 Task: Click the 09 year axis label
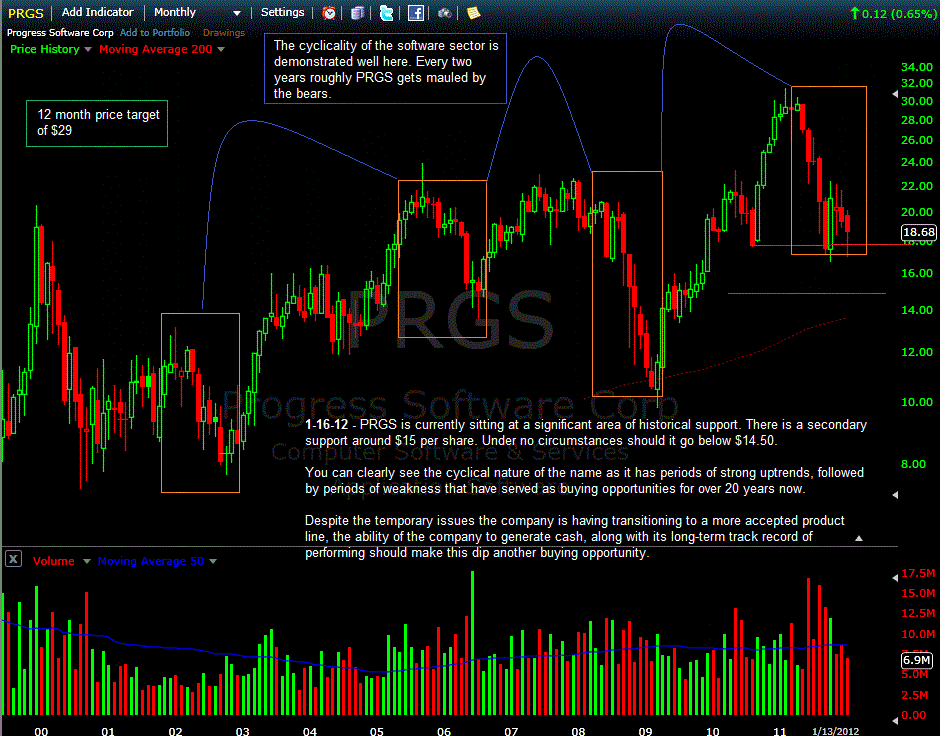coord(645,731)
